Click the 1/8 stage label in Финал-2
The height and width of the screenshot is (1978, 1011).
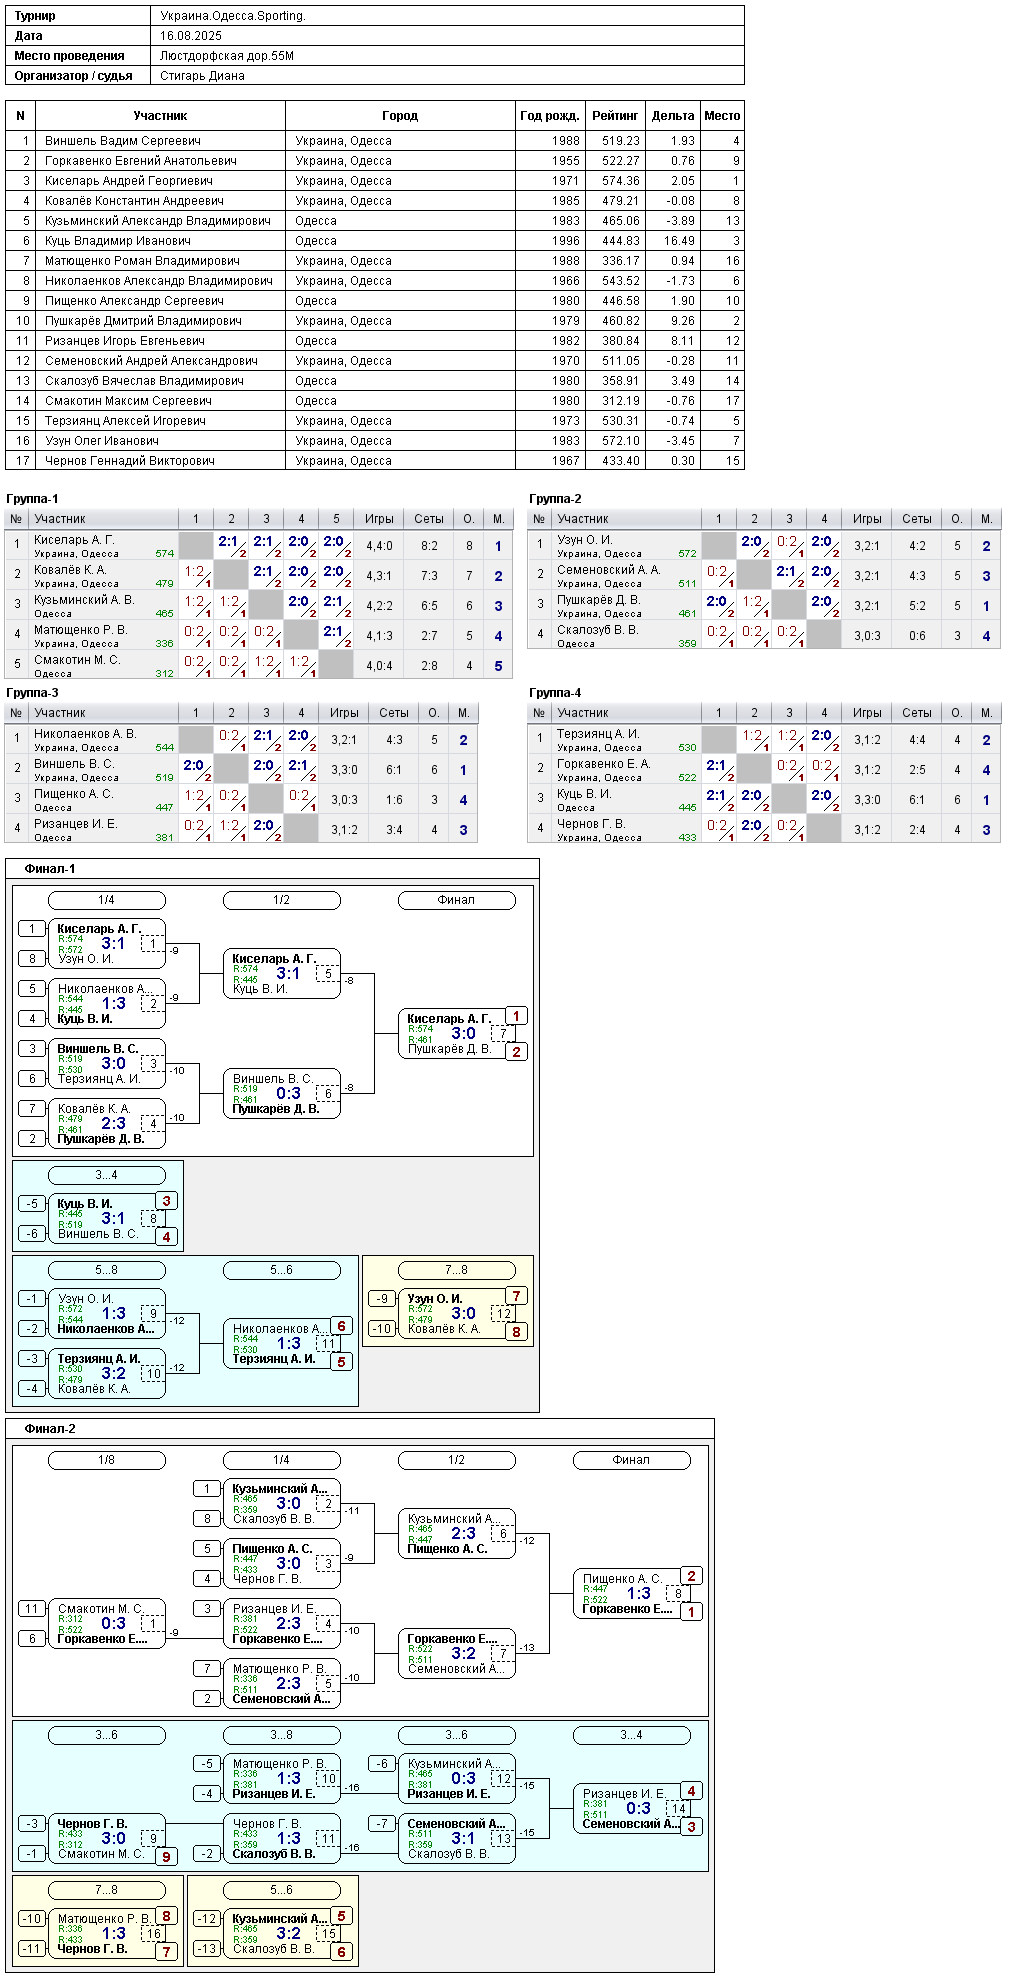point(107,1460)
